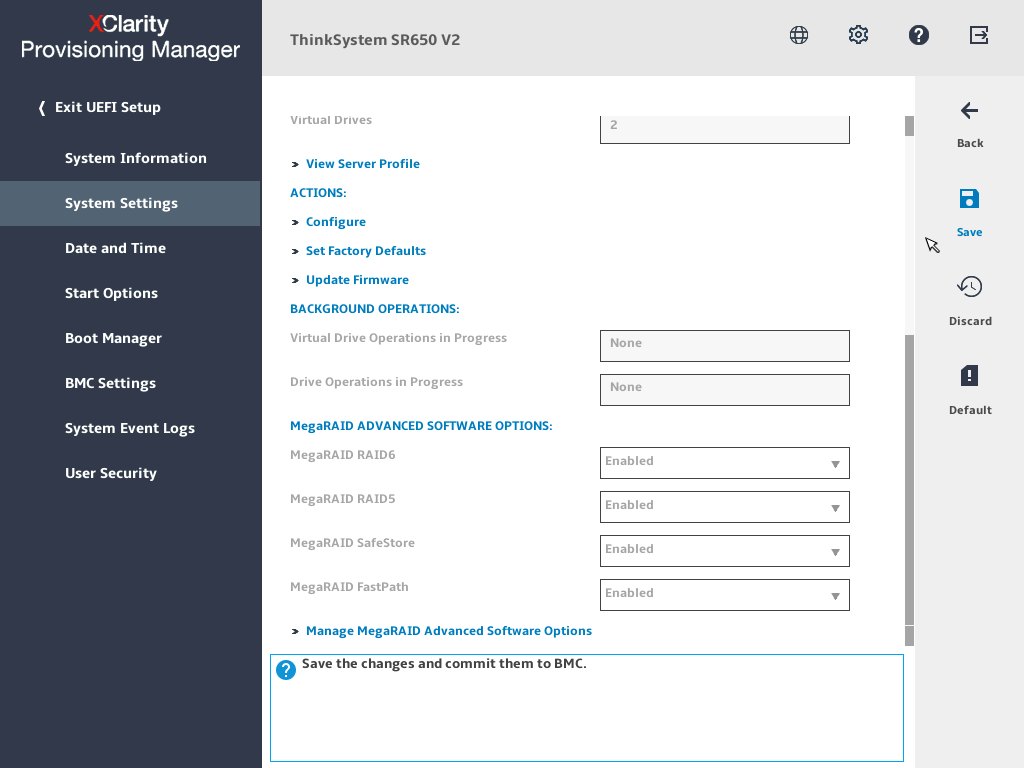Expand Manage MegaRAID Advanced Software Options arrow

pos(295,632)
